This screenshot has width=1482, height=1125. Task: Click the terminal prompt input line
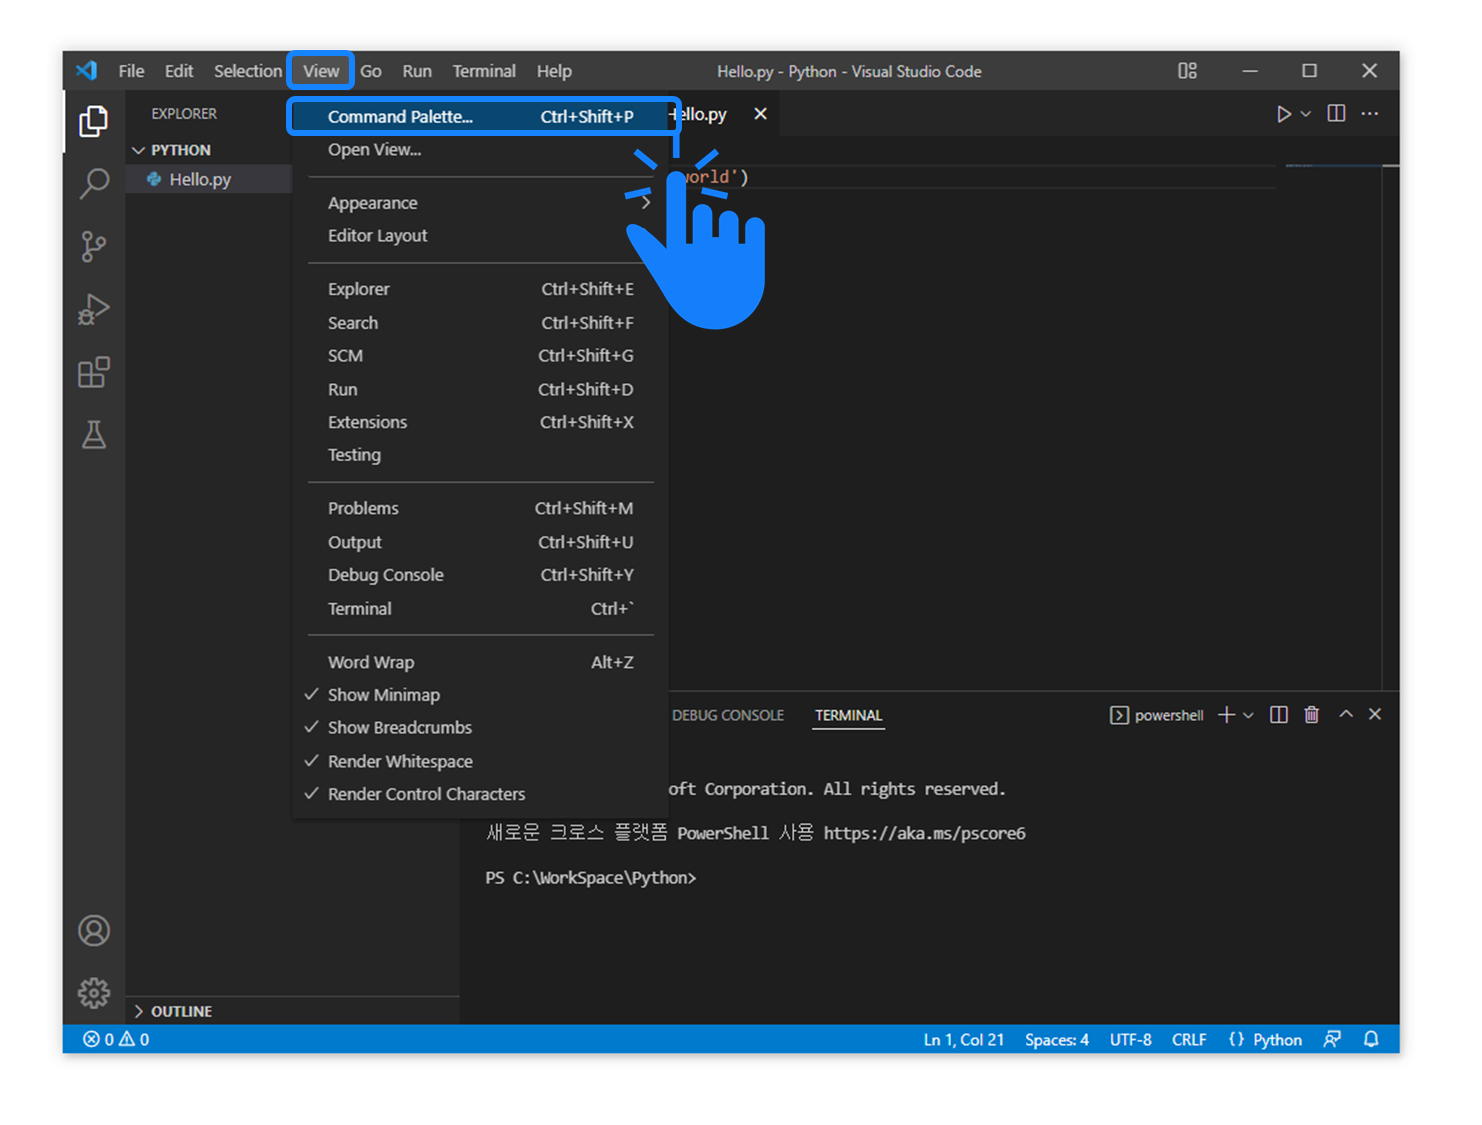(591, 877)
